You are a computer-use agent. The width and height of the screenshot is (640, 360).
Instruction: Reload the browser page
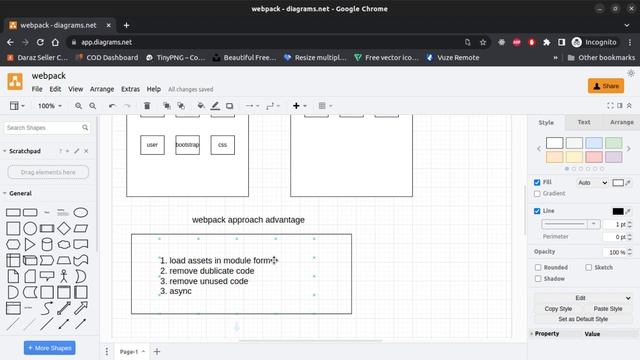(40, 42)
